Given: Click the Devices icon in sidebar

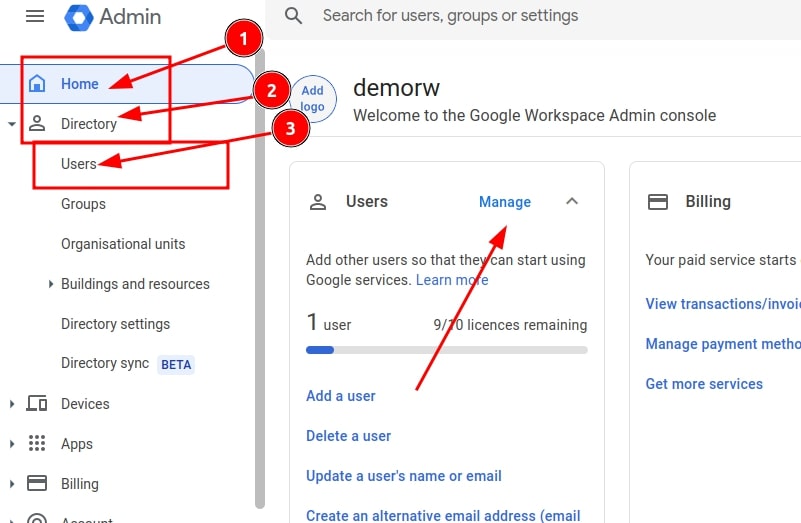Looking at the screenshot, I should point(37,403).
